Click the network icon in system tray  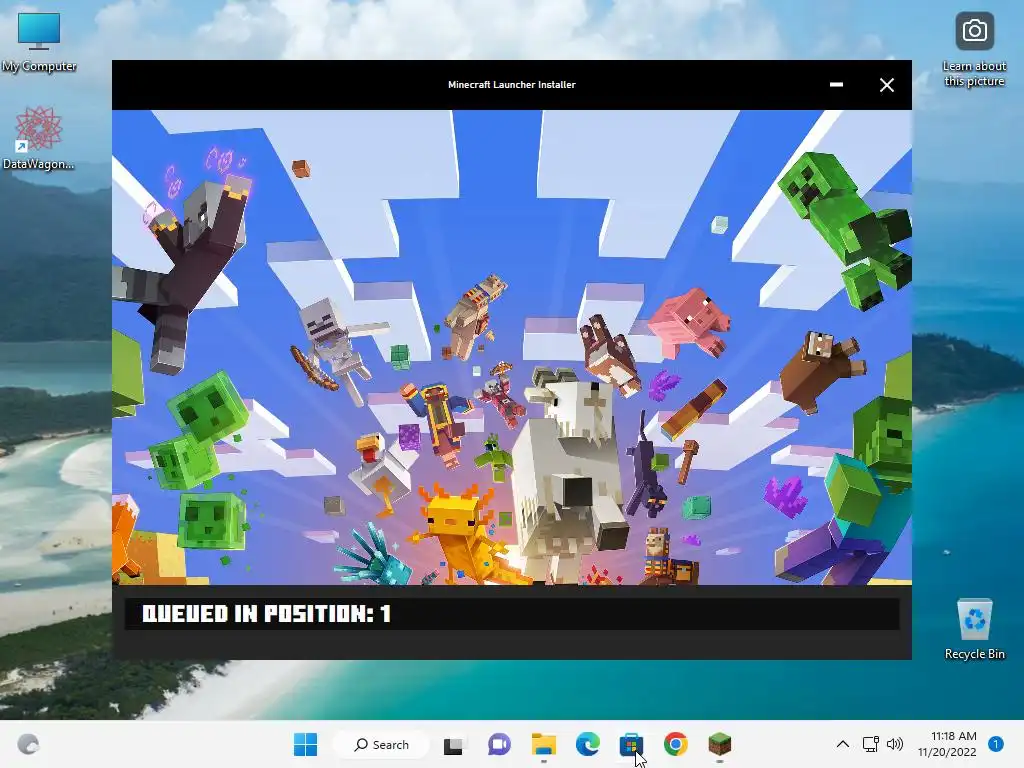click(871, 744)
